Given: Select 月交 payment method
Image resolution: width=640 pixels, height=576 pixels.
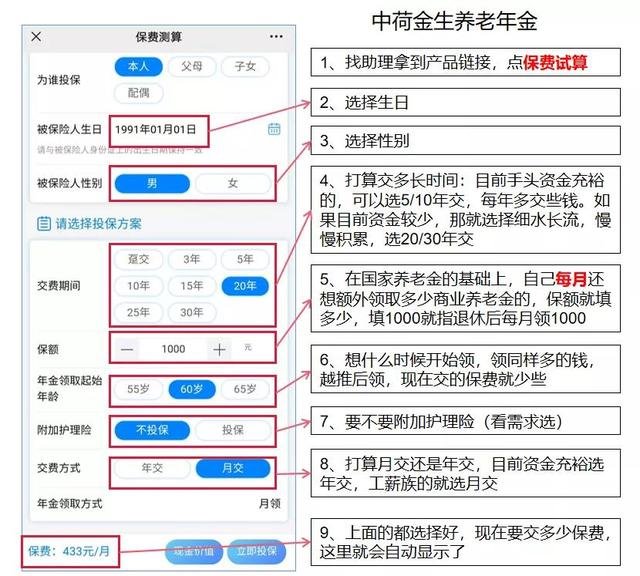Looking at the screenshot, I should tap(233, 468).
